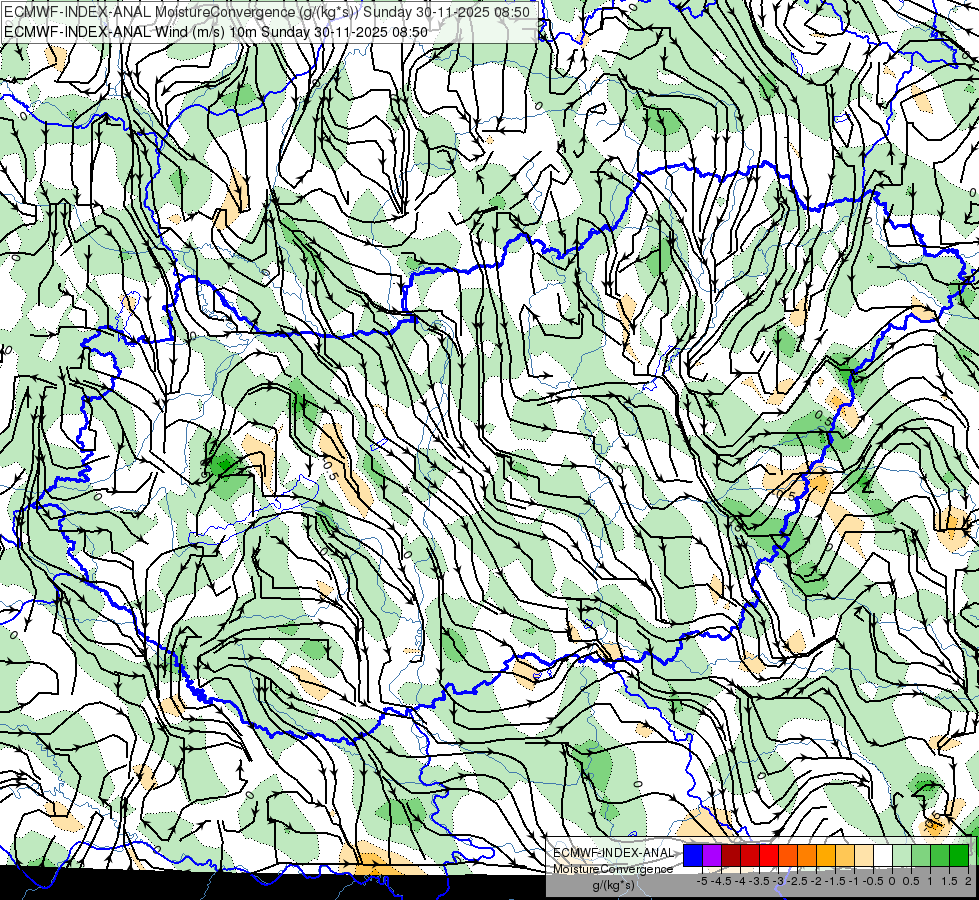Click the -0.5 value on legend scale

pos(873,881)
